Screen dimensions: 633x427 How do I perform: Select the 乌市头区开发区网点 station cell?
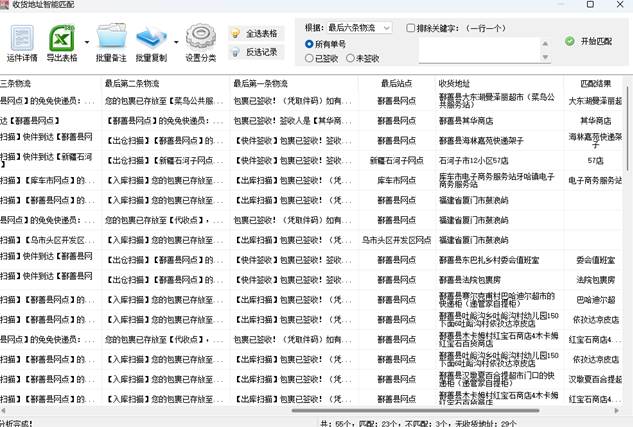pos(396,240)
